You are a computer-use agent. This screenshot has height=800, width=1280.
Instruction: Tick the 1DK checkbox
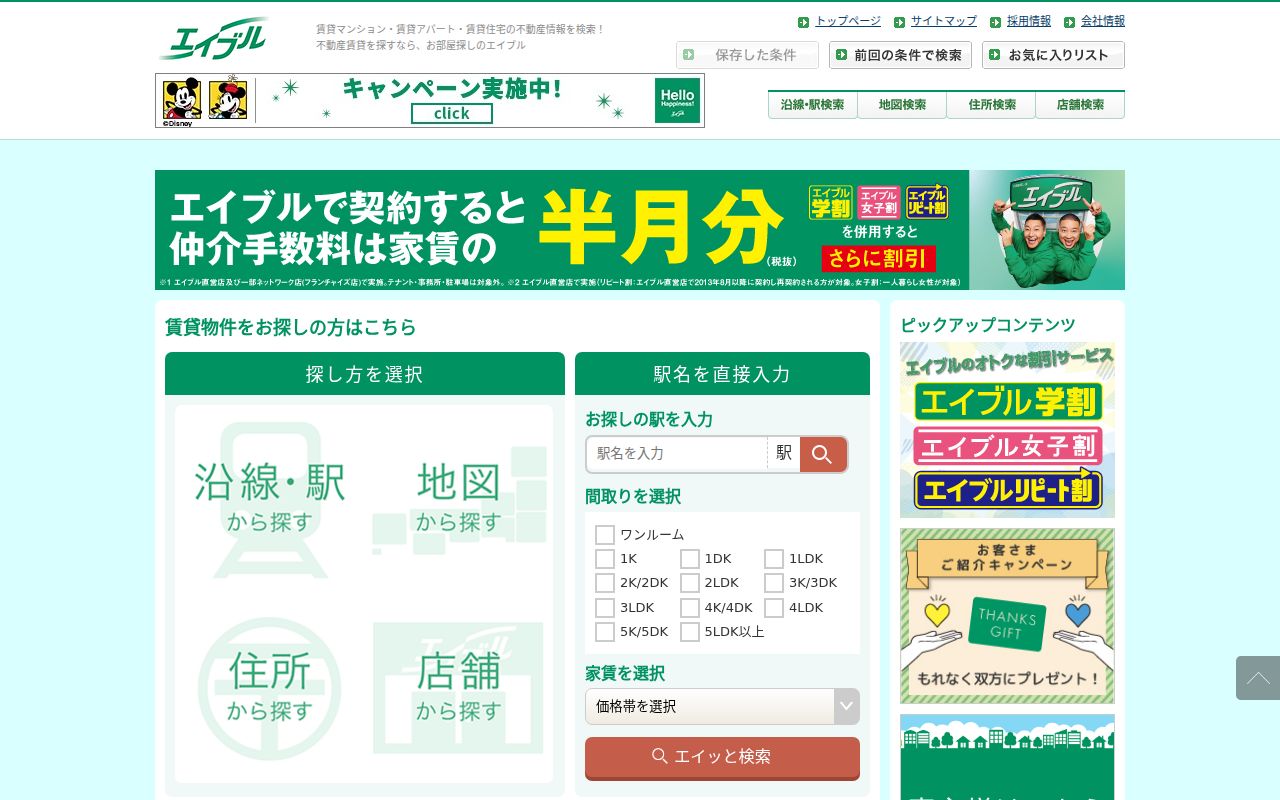pyautogui.click(x=690, y=559)
